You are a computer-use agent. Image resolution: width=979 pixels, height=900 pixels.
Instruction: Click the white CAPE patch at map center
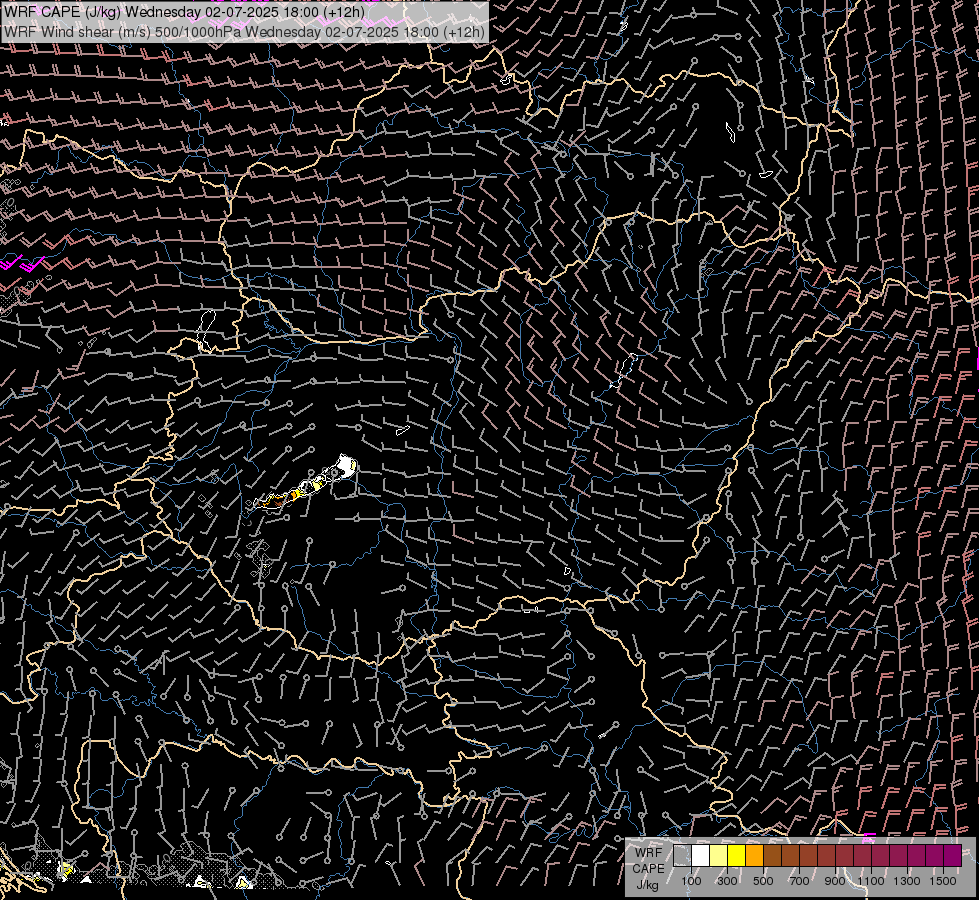coord(345,466)
